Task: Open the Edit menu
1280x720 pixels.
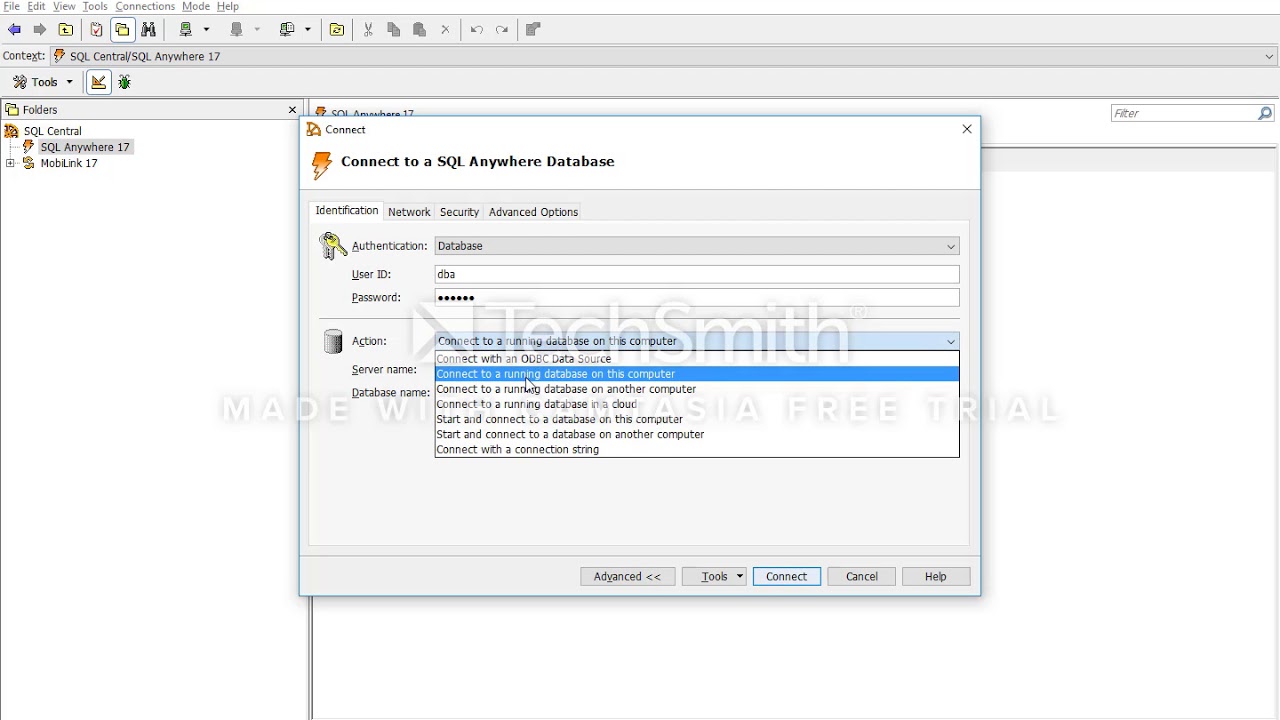Action: [36, 7]
